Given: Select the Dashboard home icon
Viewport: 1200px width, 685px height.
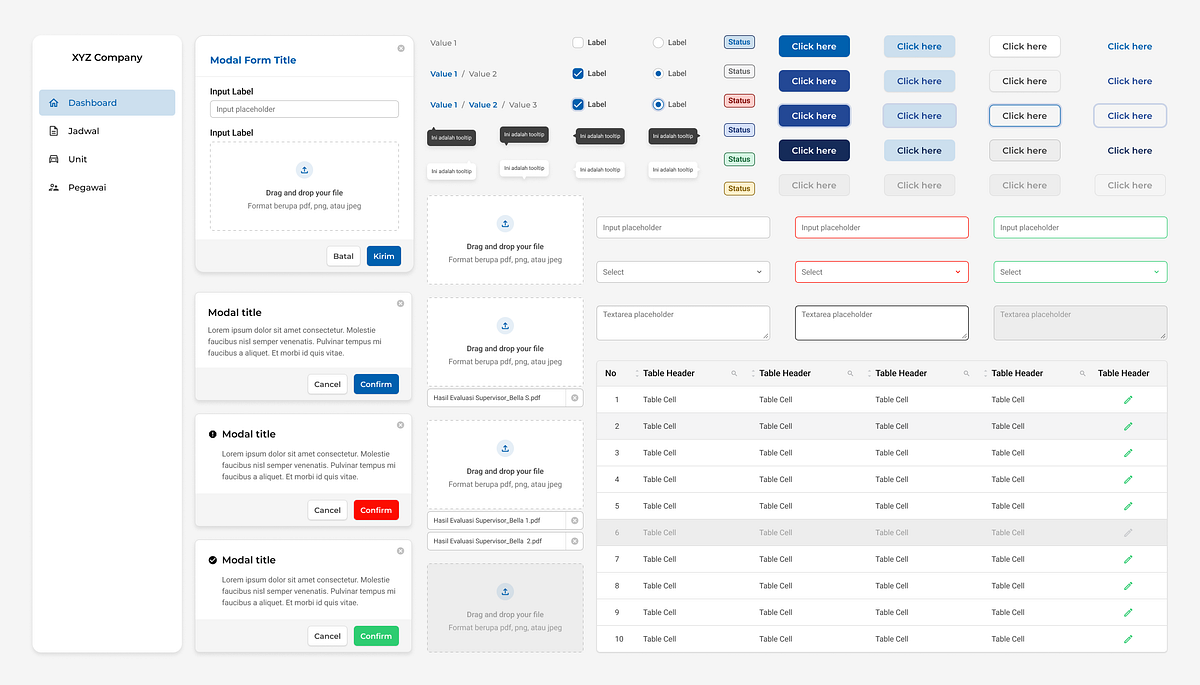Looking at the screenshot, I should tap(53, 102).
